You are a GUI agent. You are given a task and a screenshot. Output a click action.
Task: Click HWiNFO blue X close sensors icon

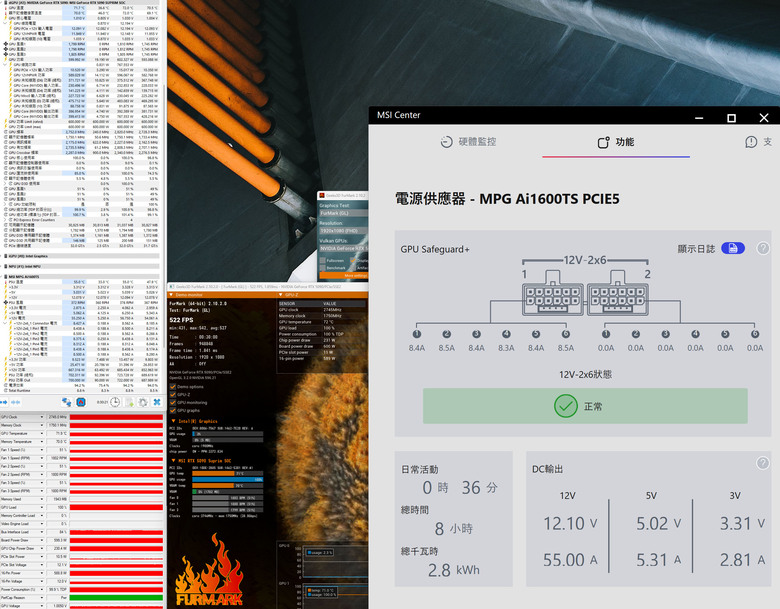point(157,402)
